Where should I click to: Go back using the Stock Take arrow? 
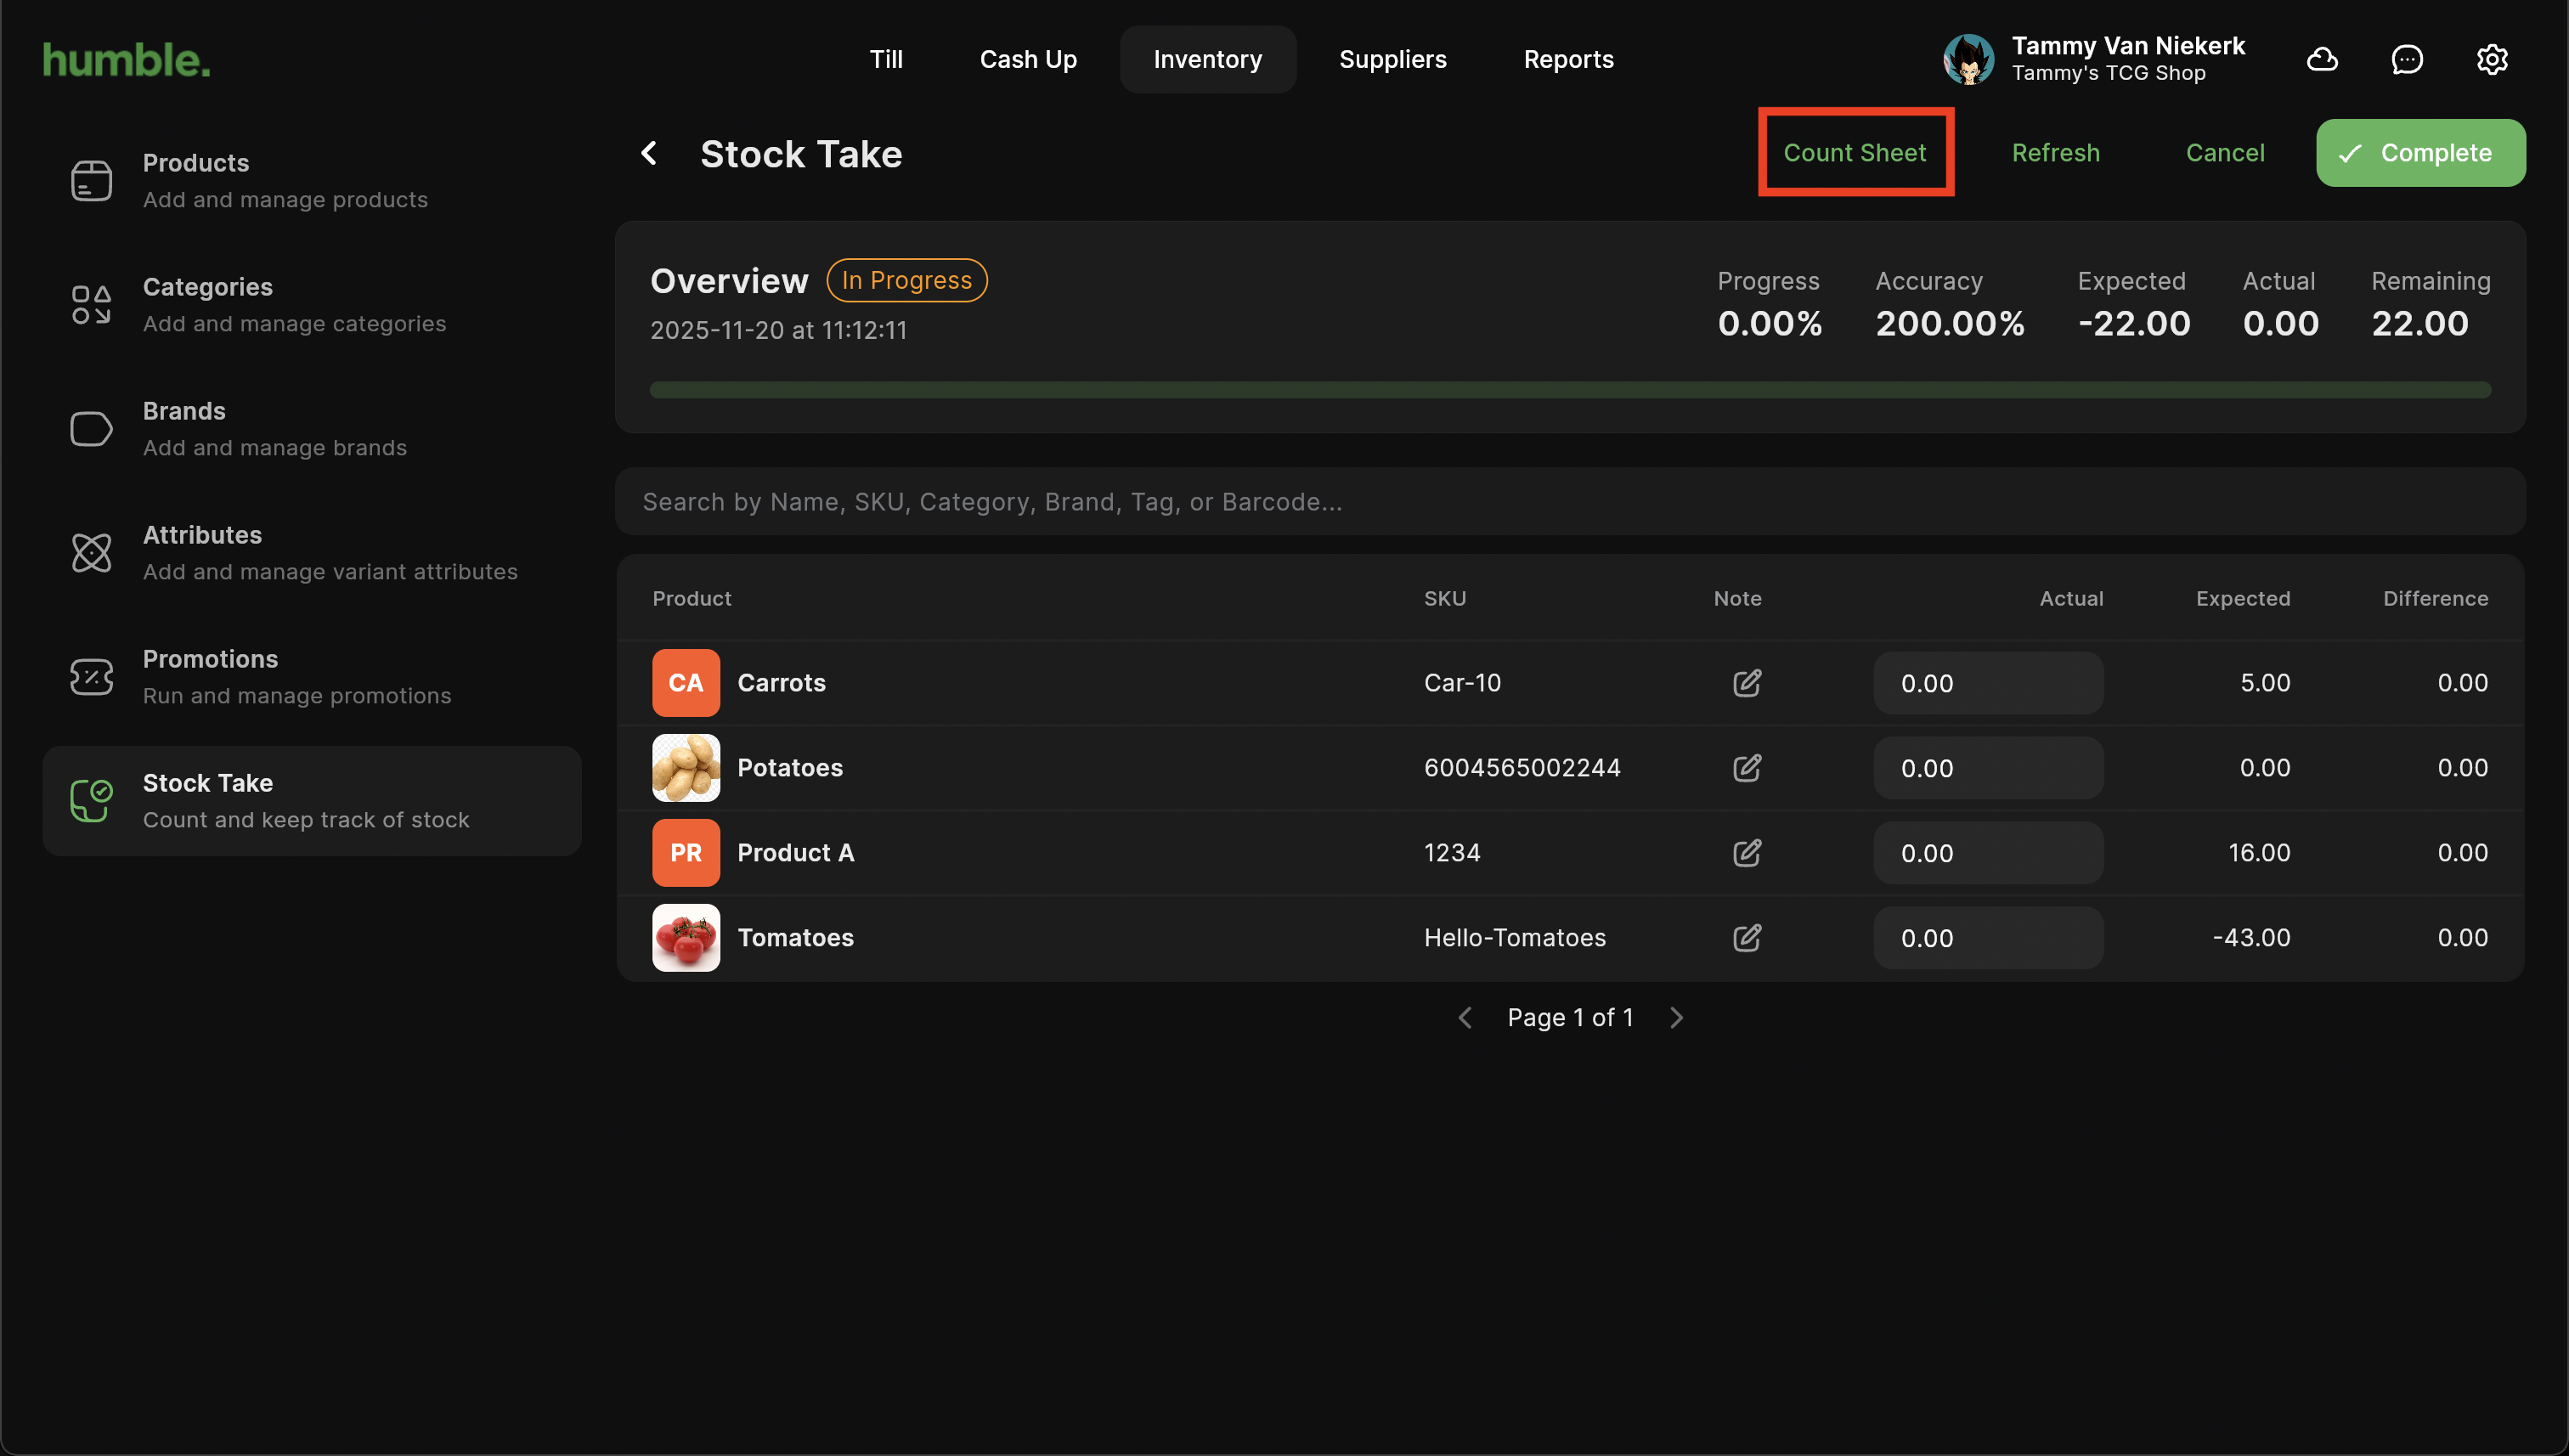coord(649,153)
